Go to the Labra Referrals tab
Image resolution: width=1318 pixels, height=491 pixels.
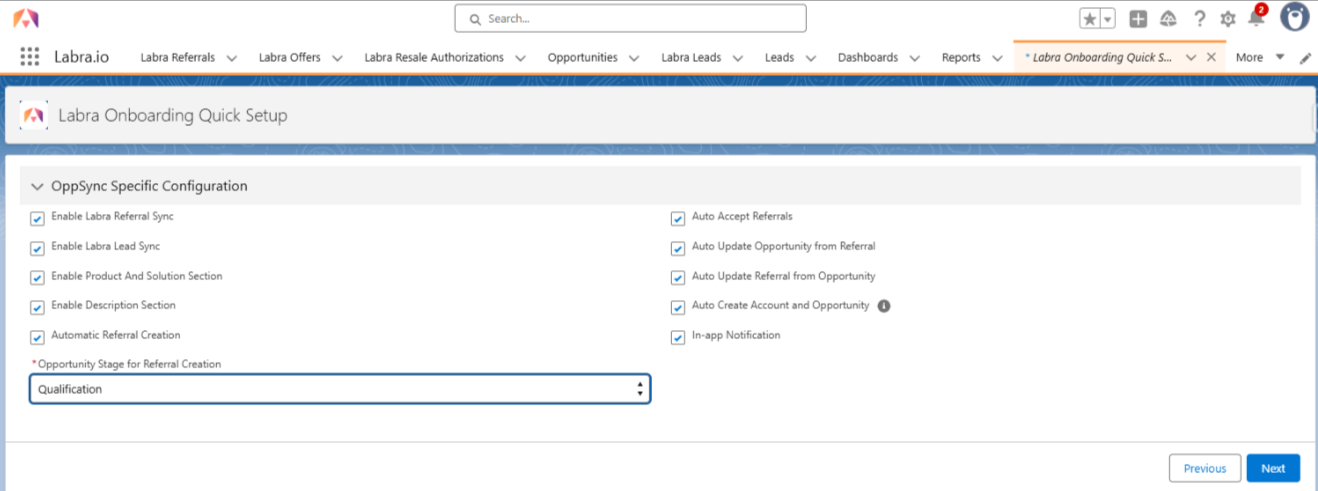[178, 57]
